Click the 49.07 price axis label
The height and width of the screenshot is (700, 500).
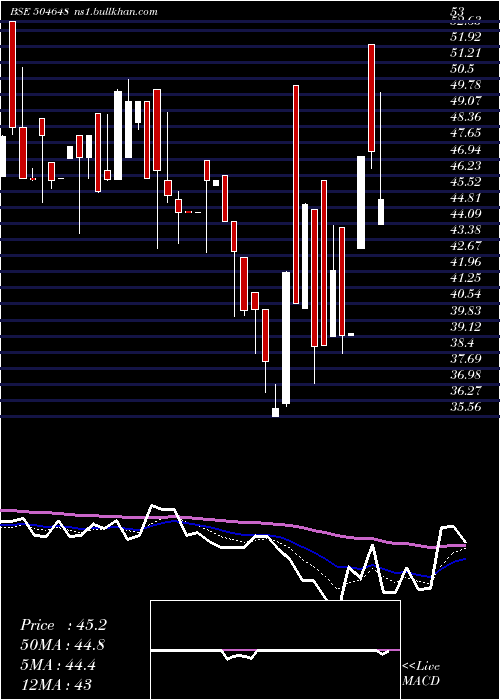point(466,101)
